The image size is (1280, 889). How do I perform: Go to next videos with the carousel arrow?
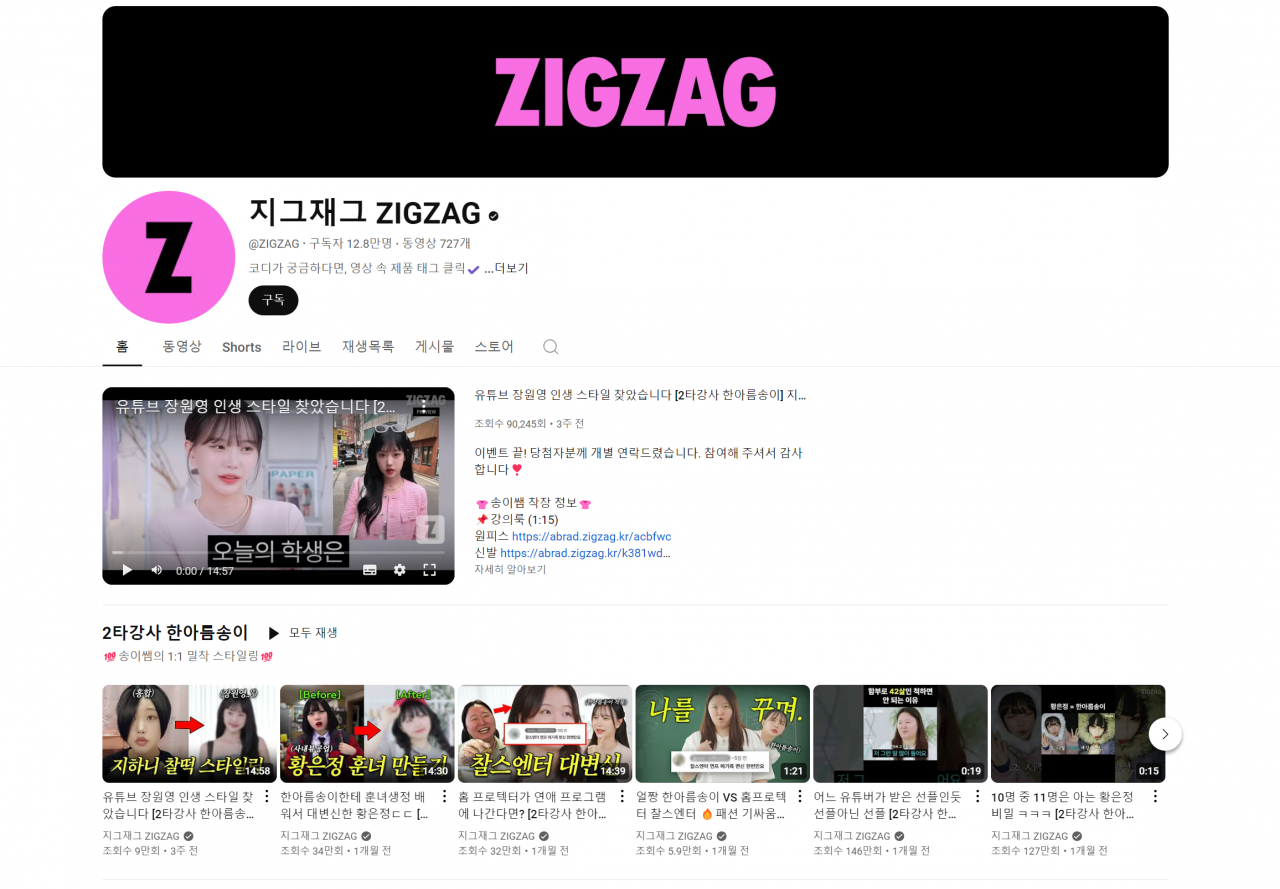(x=1165, y=734)
